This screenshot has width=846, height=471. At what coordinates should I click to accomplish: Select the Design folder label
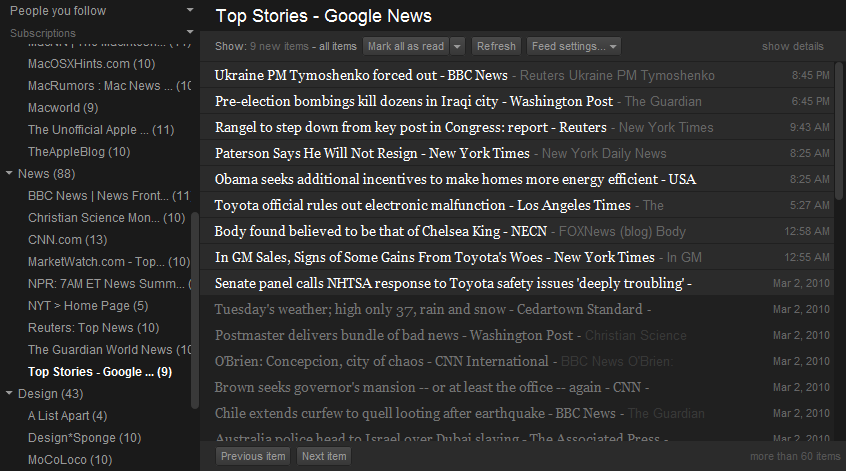click(x=50, y=394)
